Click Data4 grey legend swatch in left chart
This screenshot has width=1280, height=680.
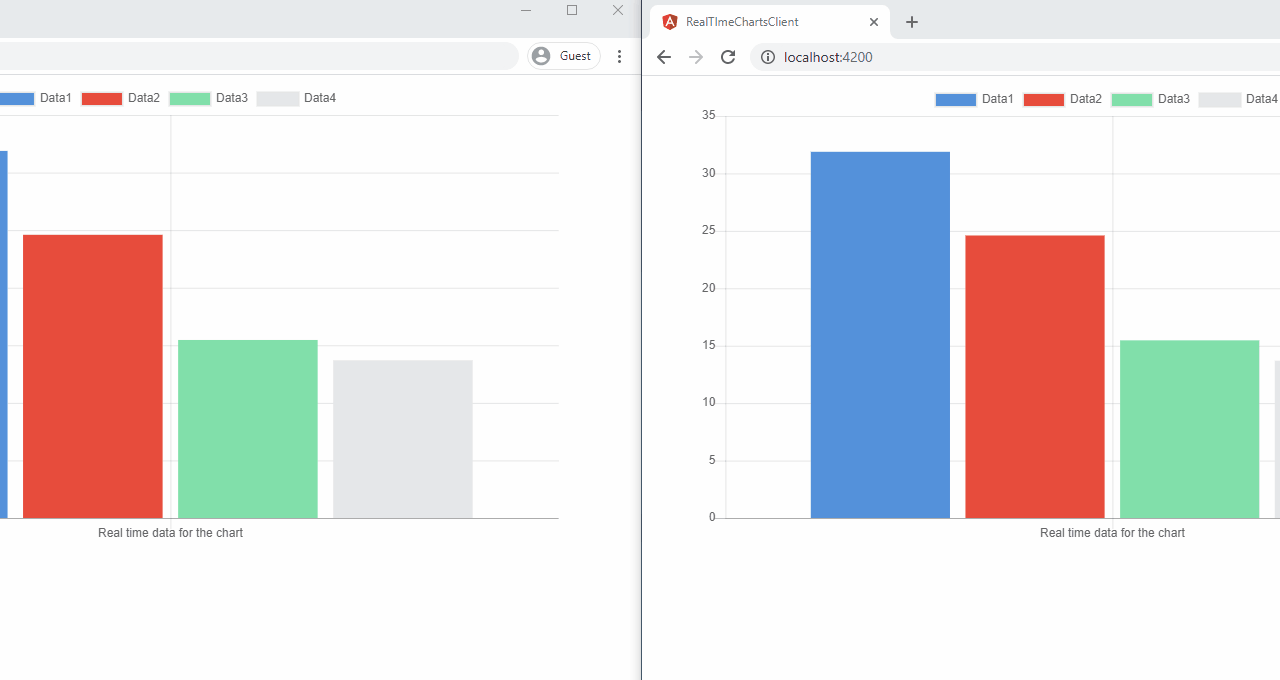(278, 98)
